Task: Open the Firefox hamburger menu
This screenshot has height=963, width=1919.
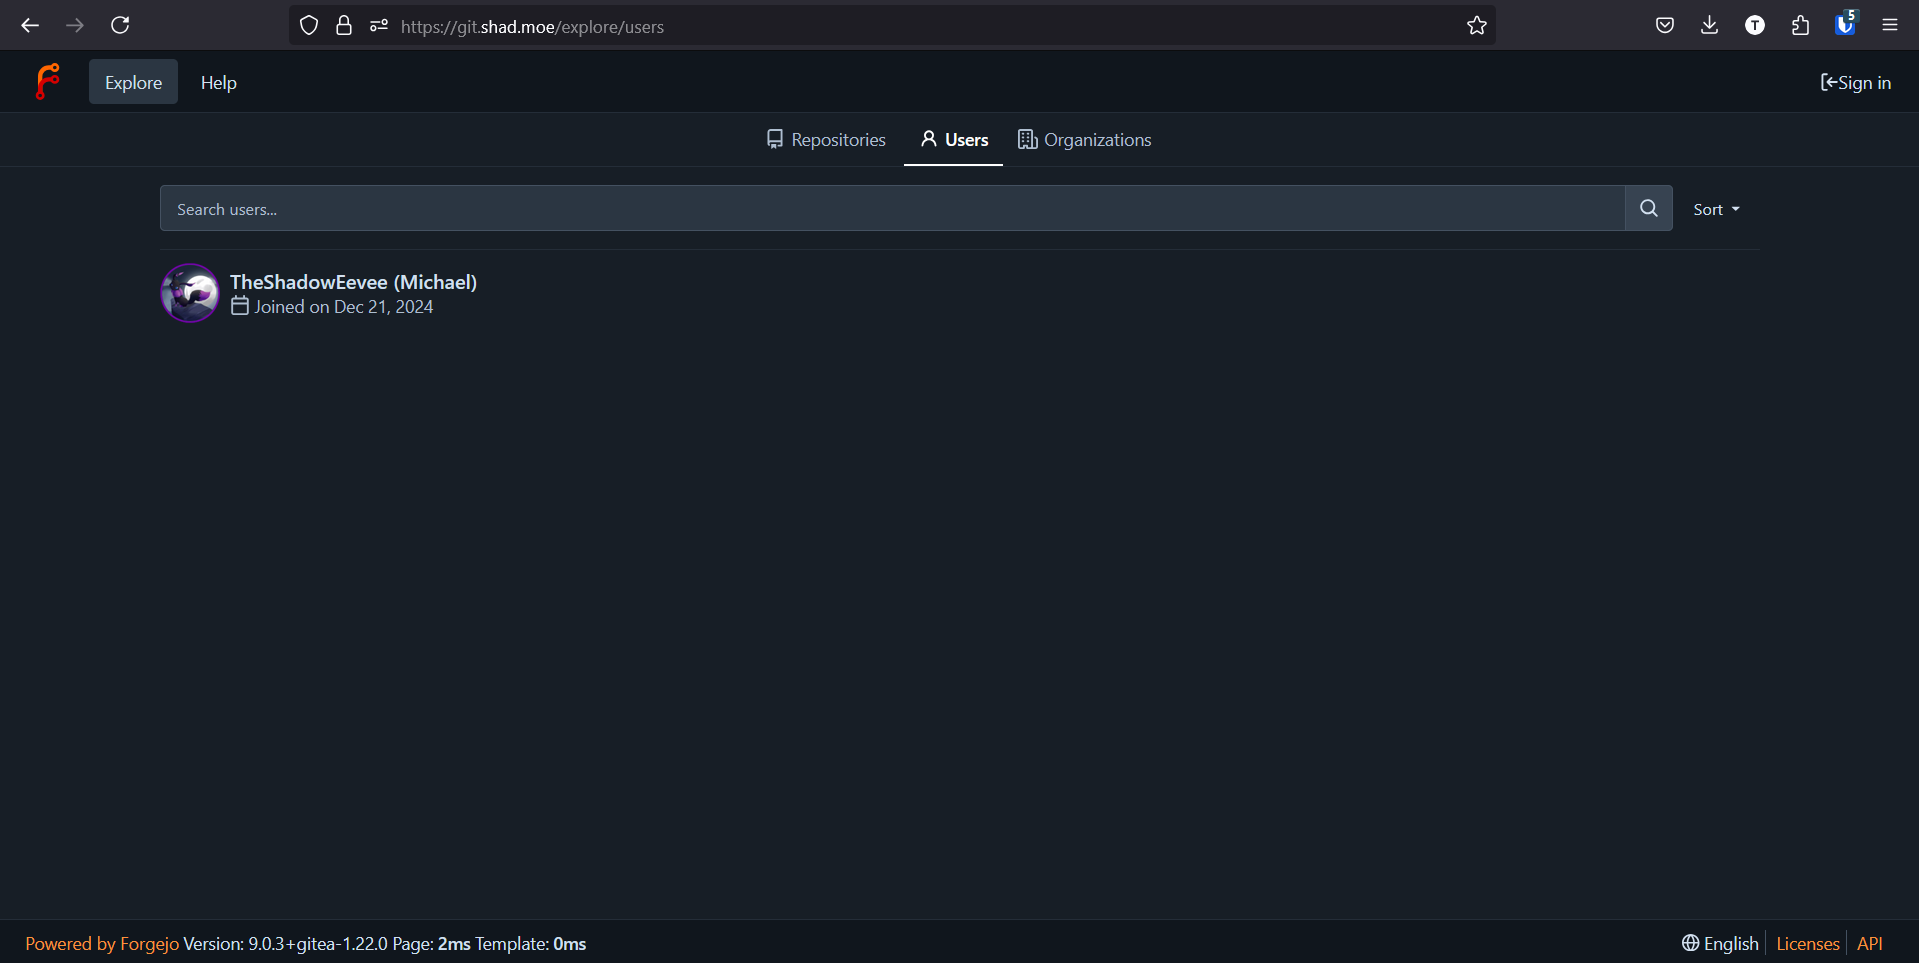Action: (x=1889, y=26)
